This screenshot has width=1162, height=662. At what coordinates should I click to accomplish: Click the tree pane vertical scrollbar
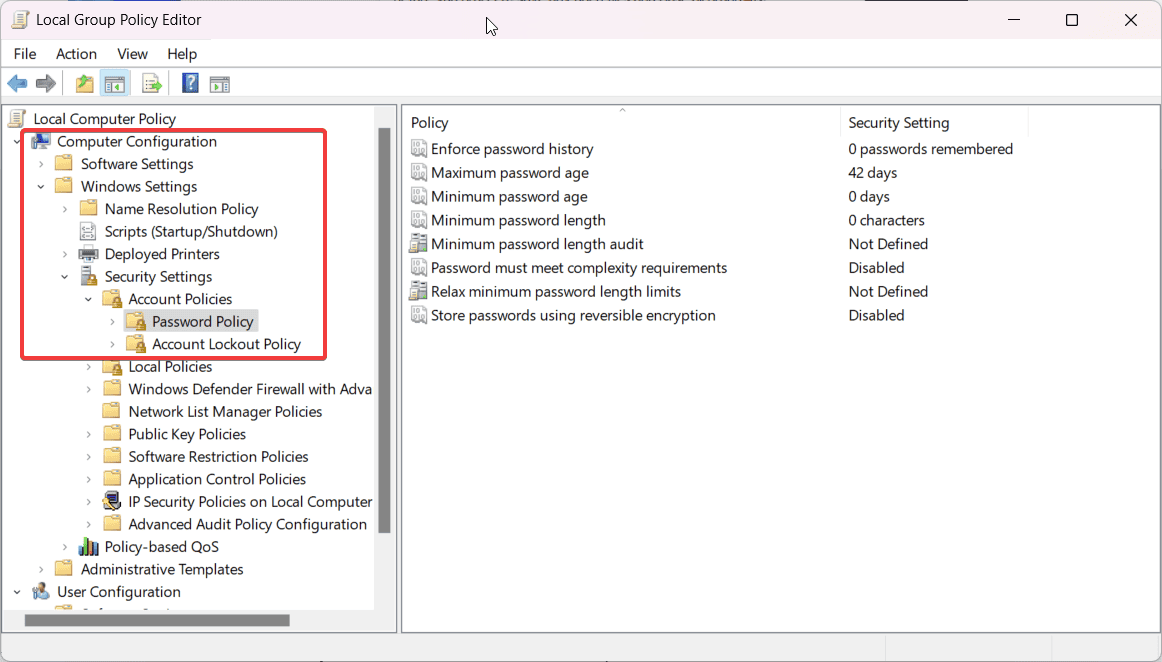point(384,331)
